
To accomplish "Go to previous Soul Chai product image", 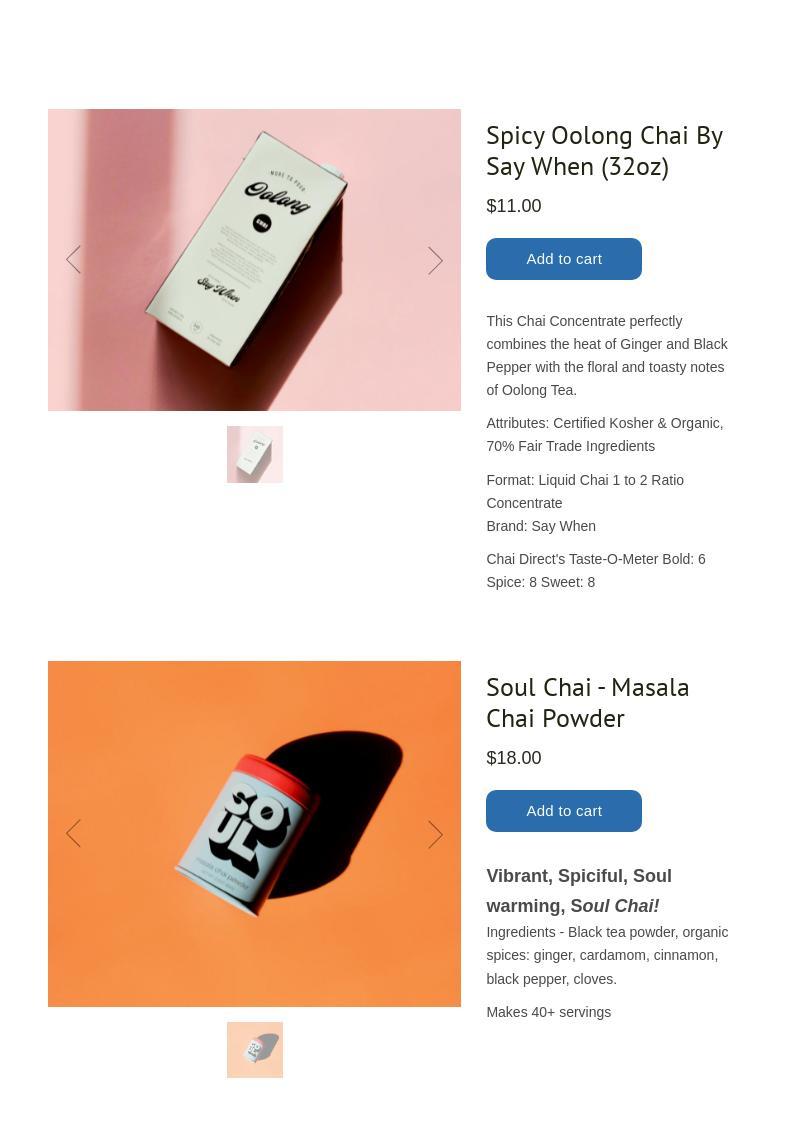I will pos(73,834).
